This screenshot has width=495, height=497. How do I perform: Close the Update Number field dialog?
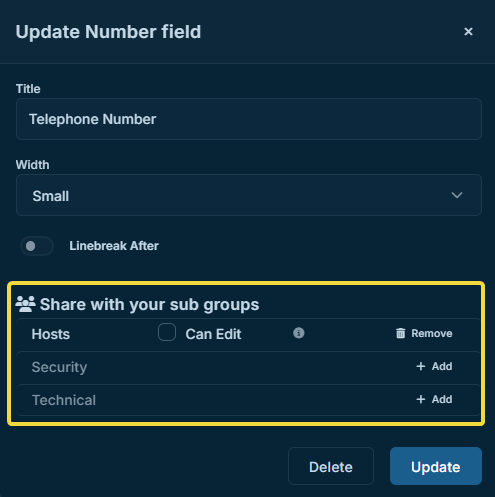(468, 31)
